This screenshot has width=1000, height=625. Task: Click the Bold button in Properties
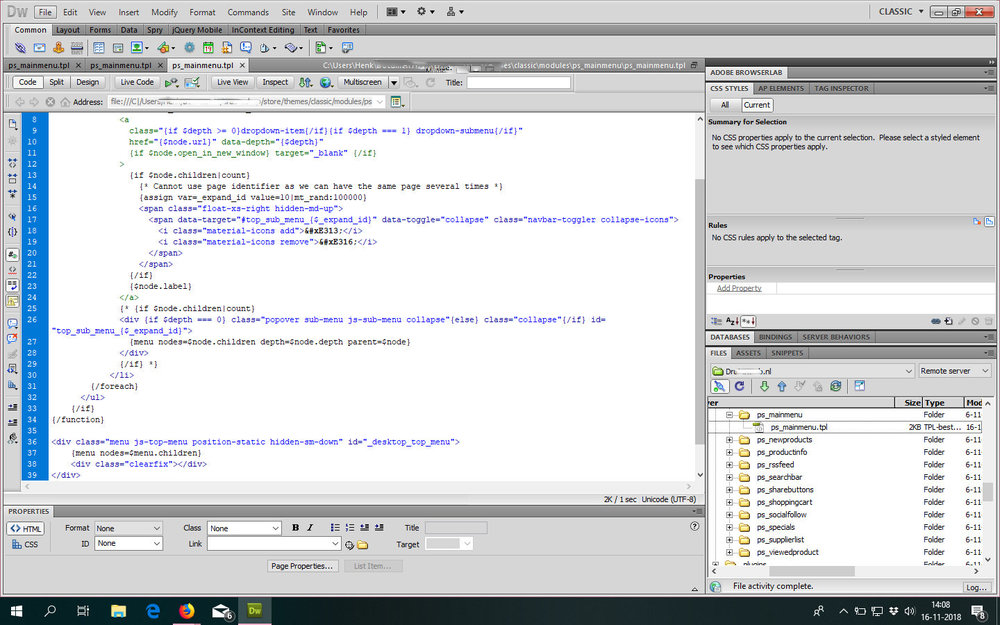coord(295,528)
